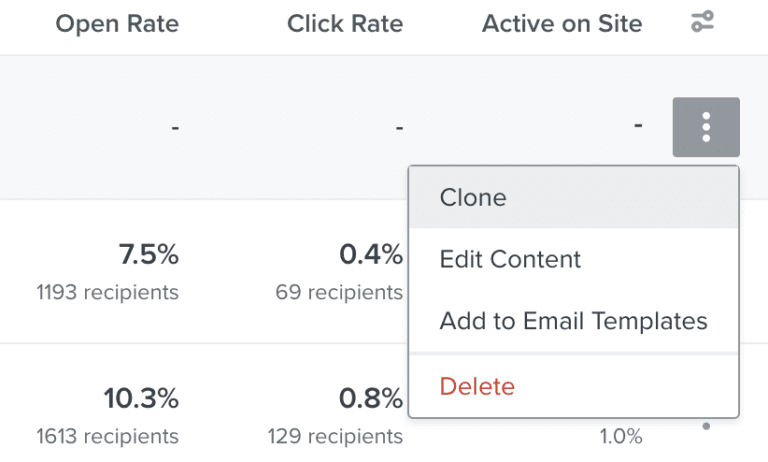Open the 1193 recipients detail
This screenshot has width=768, height=462.
108,292
